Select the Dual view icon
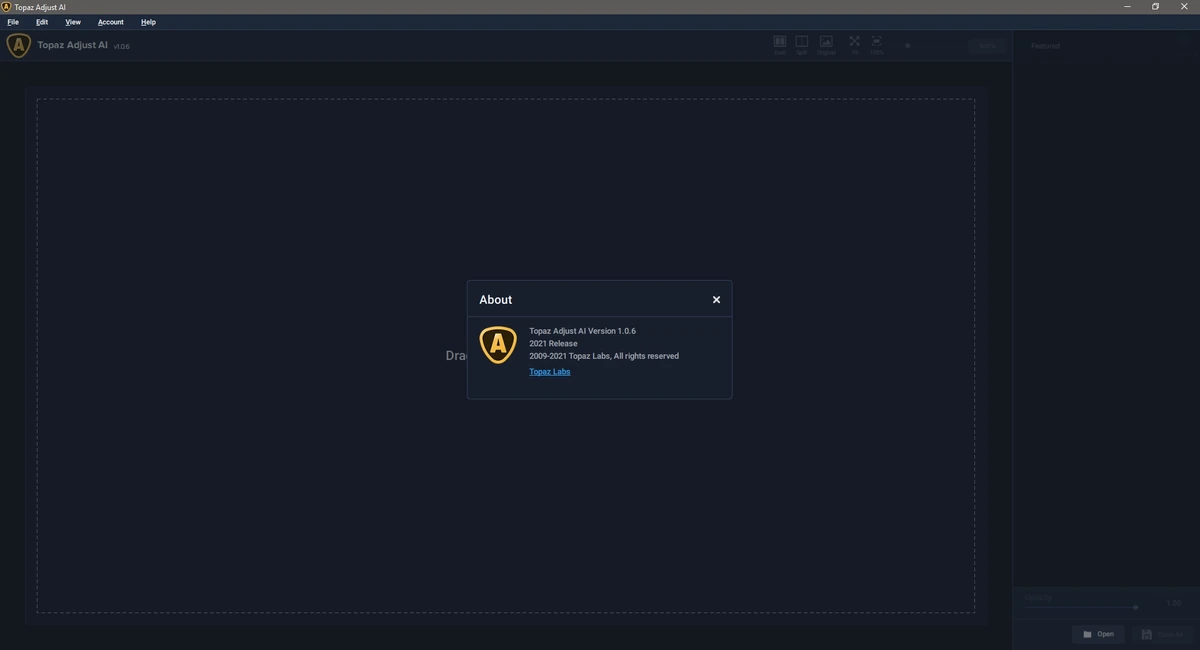1200x650 pixels. [780, 44]
